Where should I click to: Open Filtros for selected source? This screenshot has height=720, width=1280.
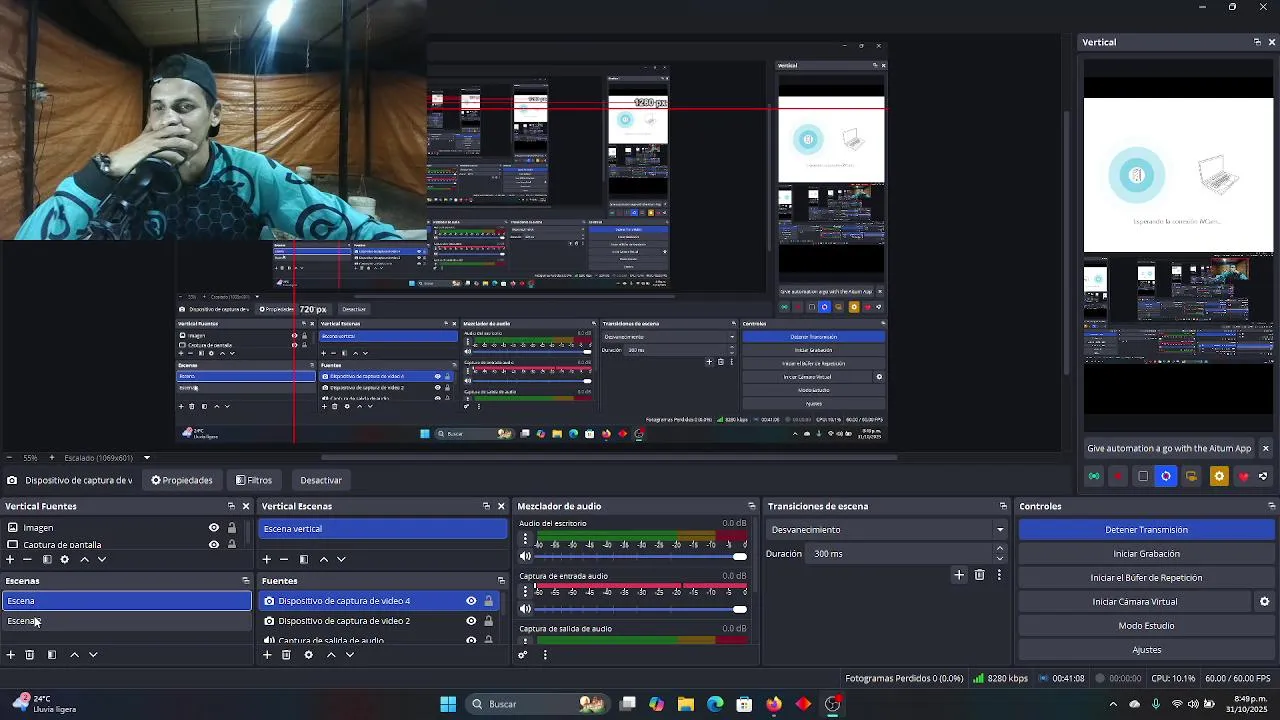[x=253, y=480]
